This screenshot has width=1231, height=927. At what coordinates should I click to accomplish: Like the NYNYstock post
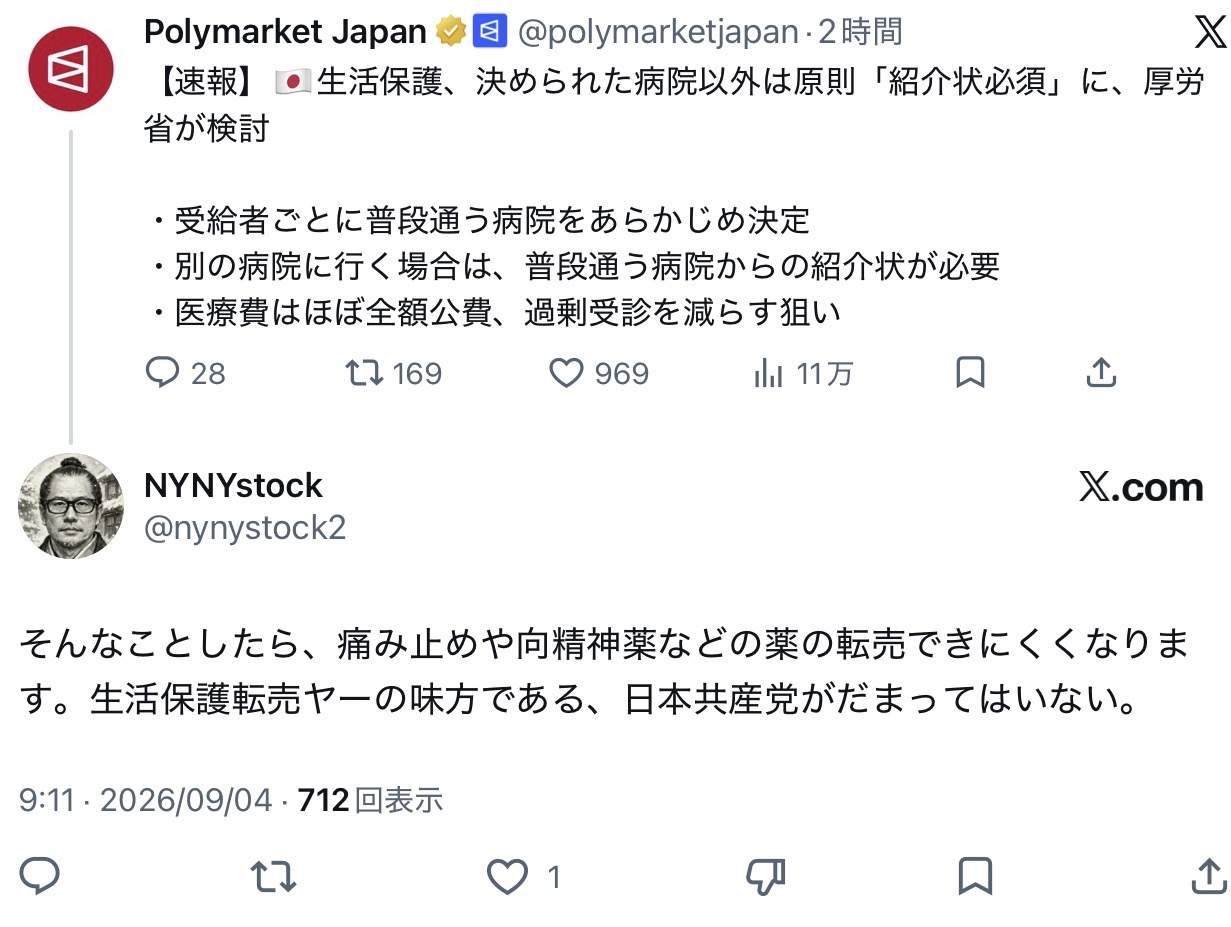[x=523, y=877]
